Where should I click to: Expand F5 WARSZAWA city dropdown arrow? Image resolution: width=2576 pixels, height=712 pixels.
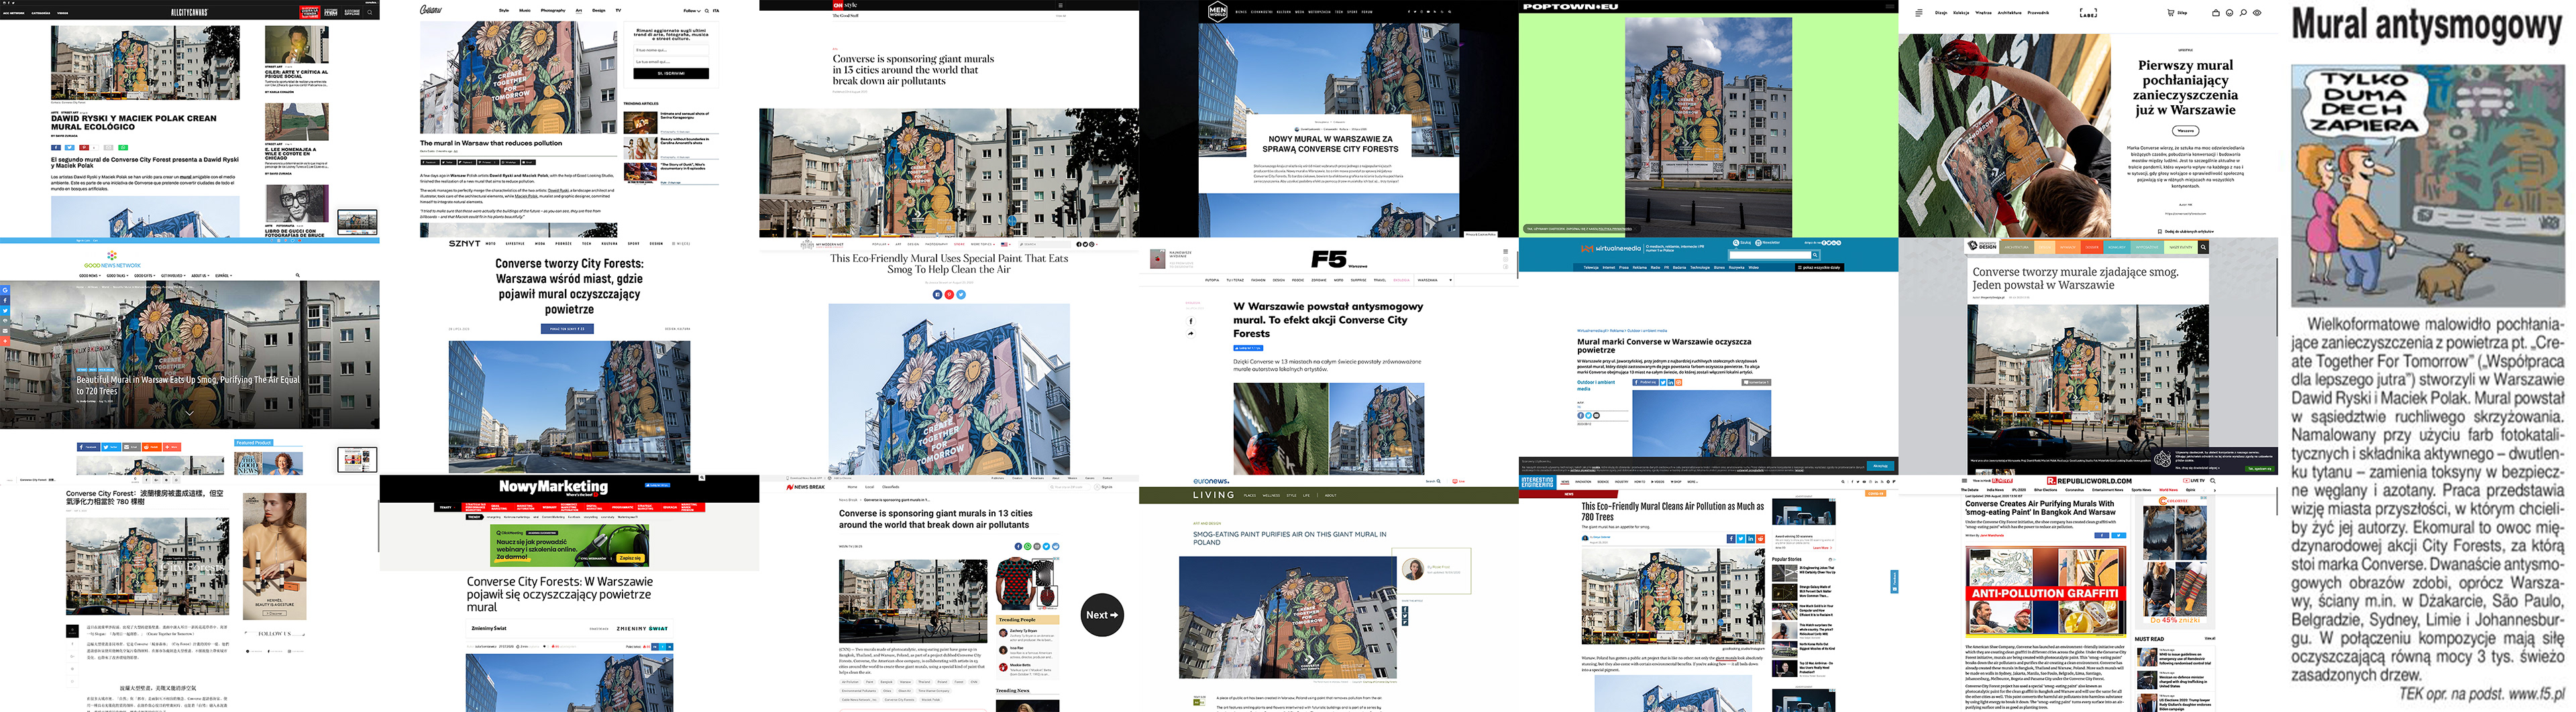tap(1451, 281)
